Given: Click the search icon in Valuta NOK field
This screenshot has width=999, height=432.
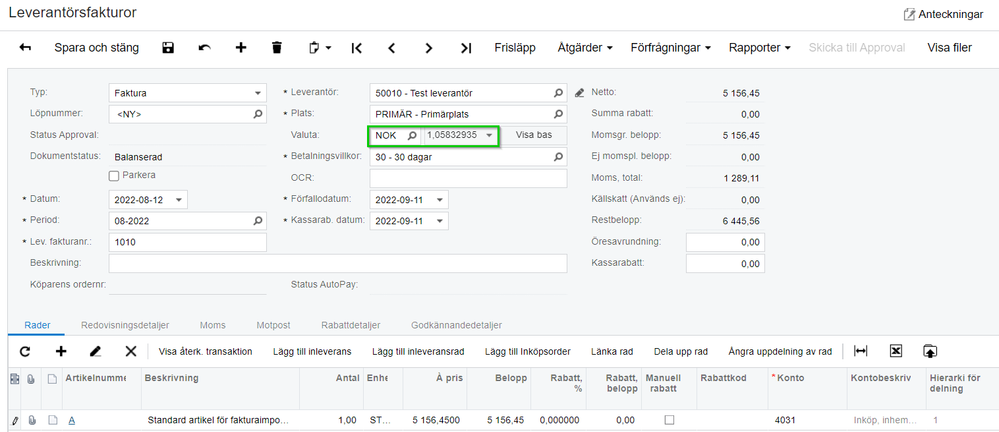Looking at the screenshot, I should click(412, 135).
